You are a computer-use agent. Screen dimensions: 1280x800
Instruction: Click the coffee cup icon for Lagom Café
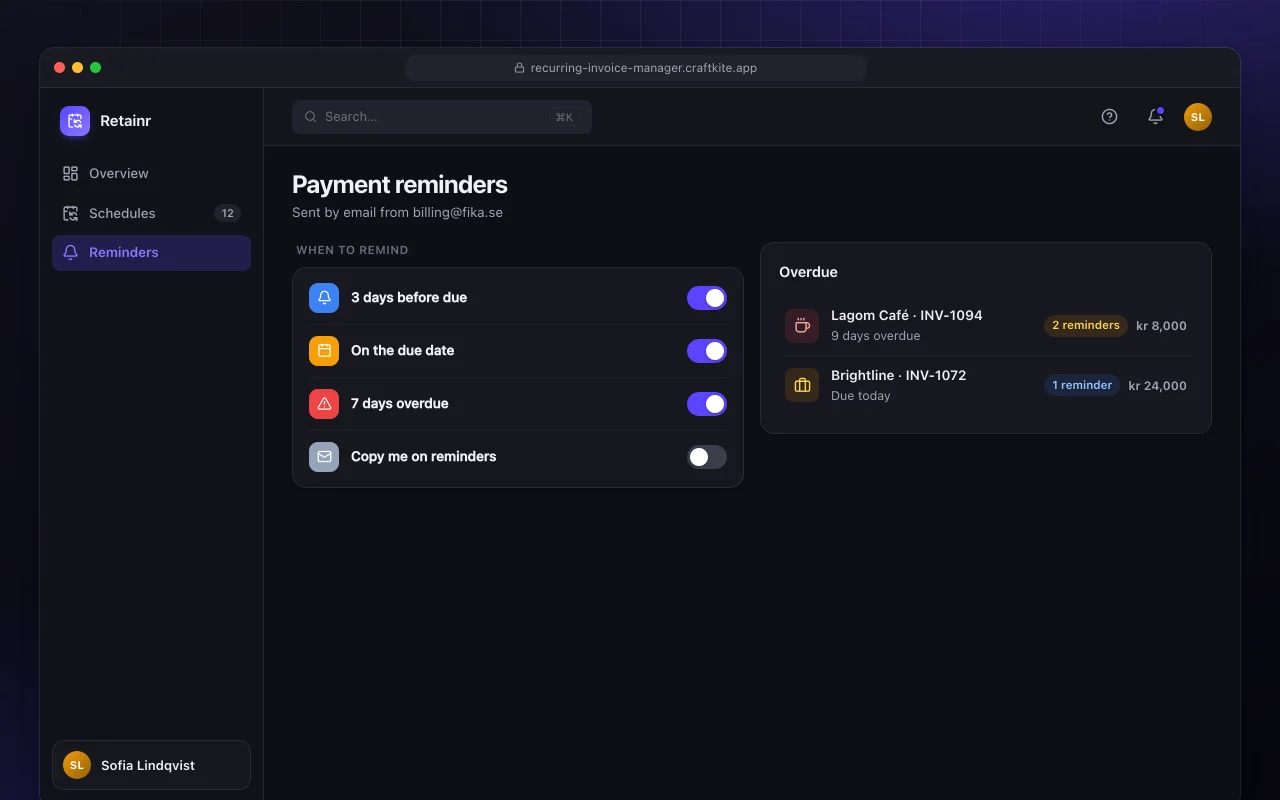pyautogui.click(x=802, y=326)
